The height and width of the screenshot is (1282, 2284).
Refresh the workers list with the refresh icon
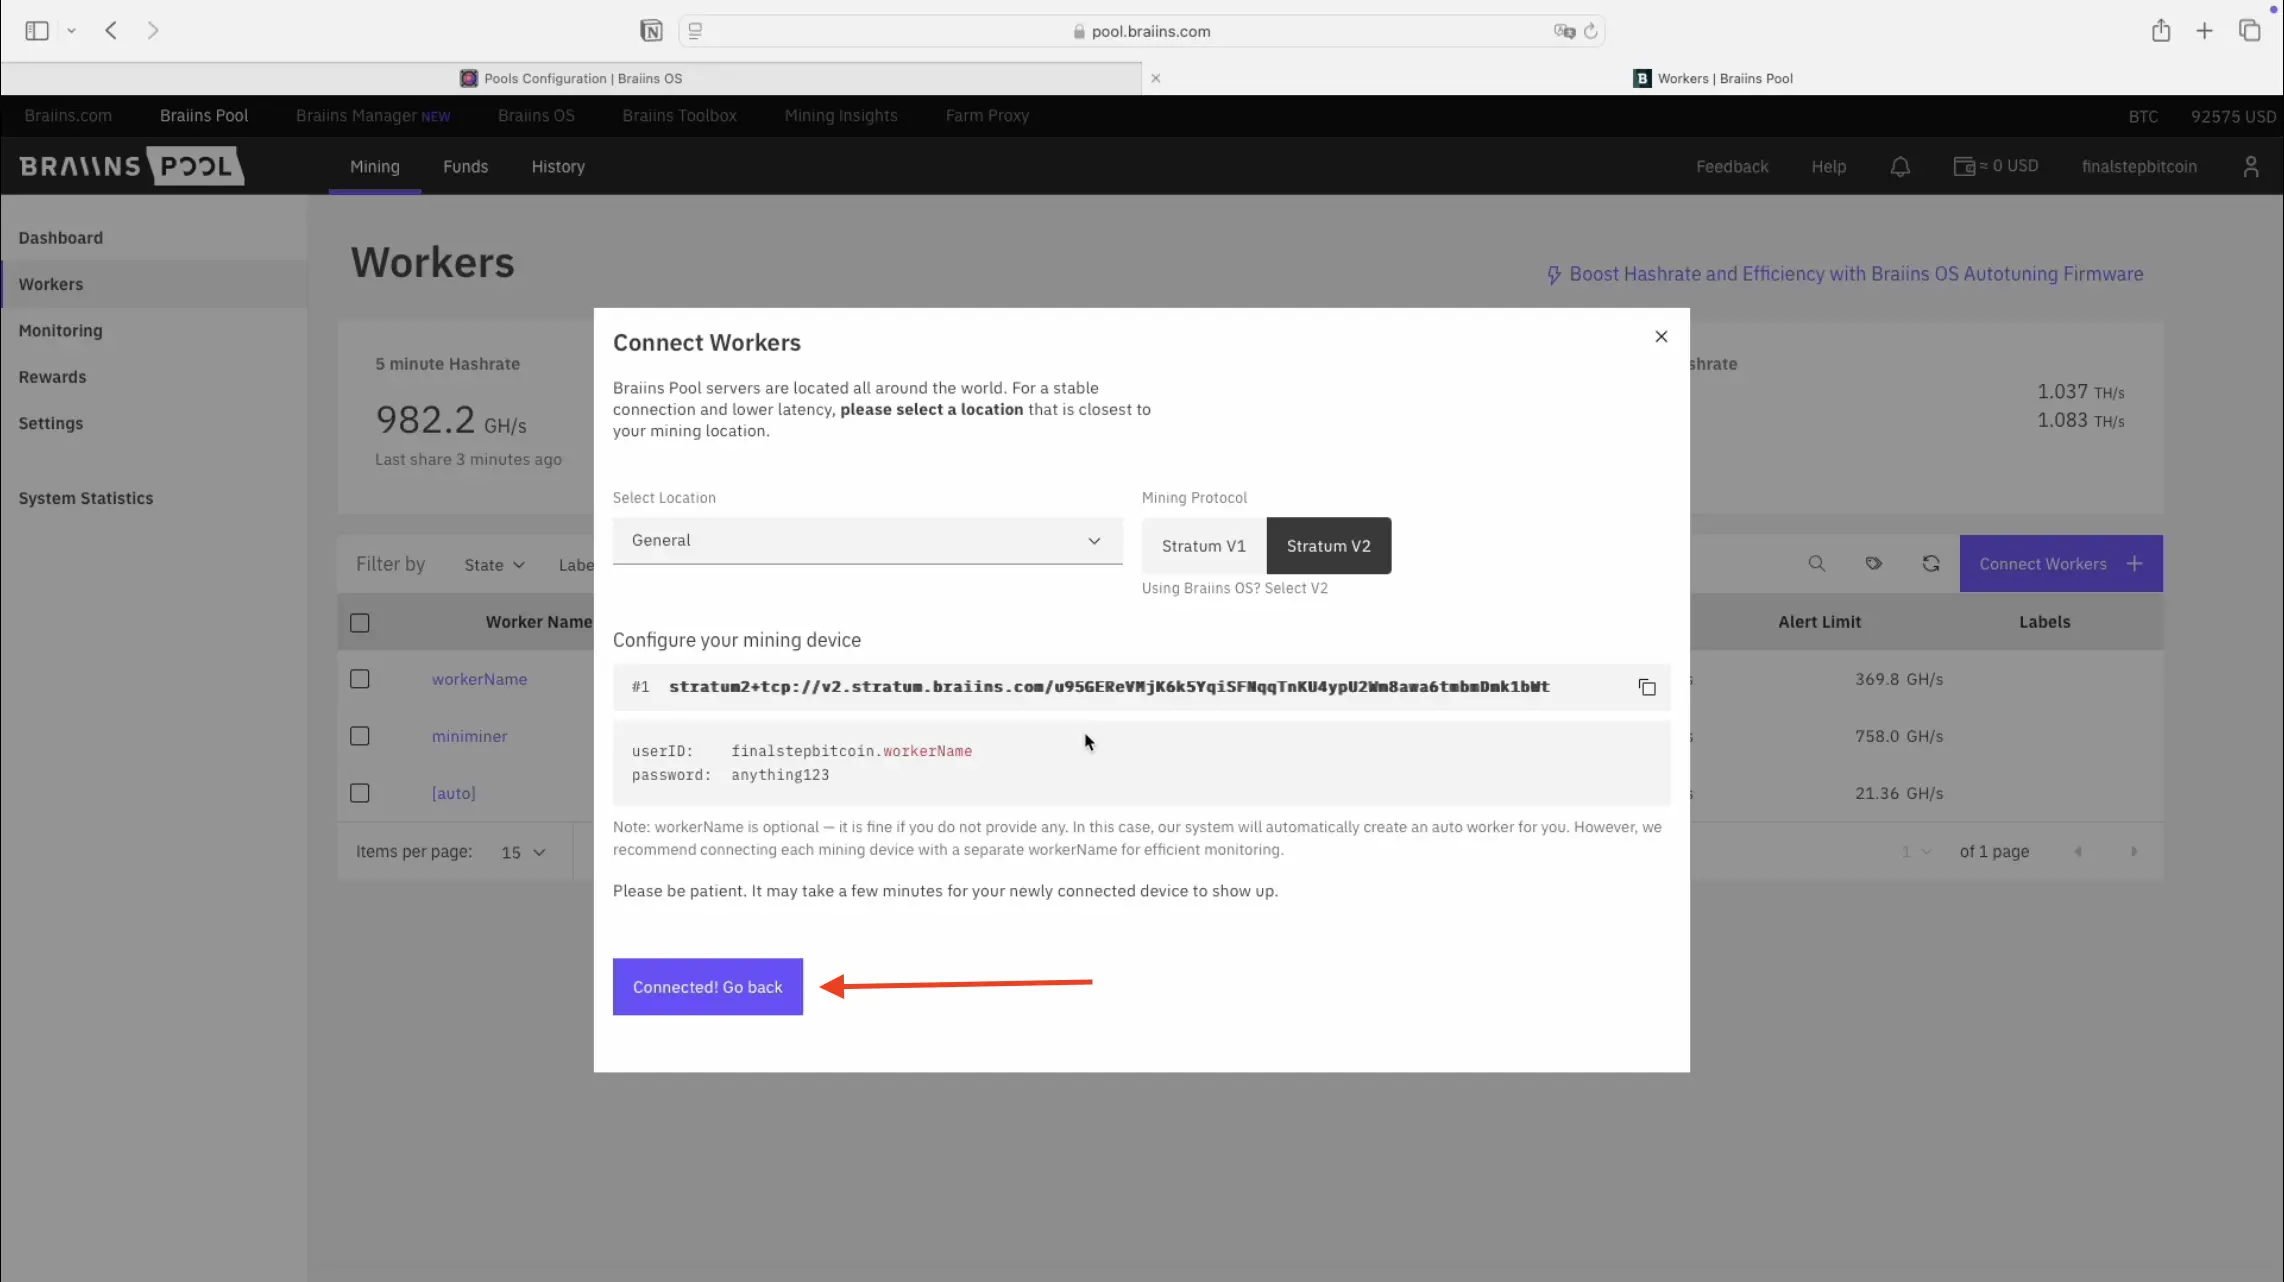click(x=1931, y=564)
